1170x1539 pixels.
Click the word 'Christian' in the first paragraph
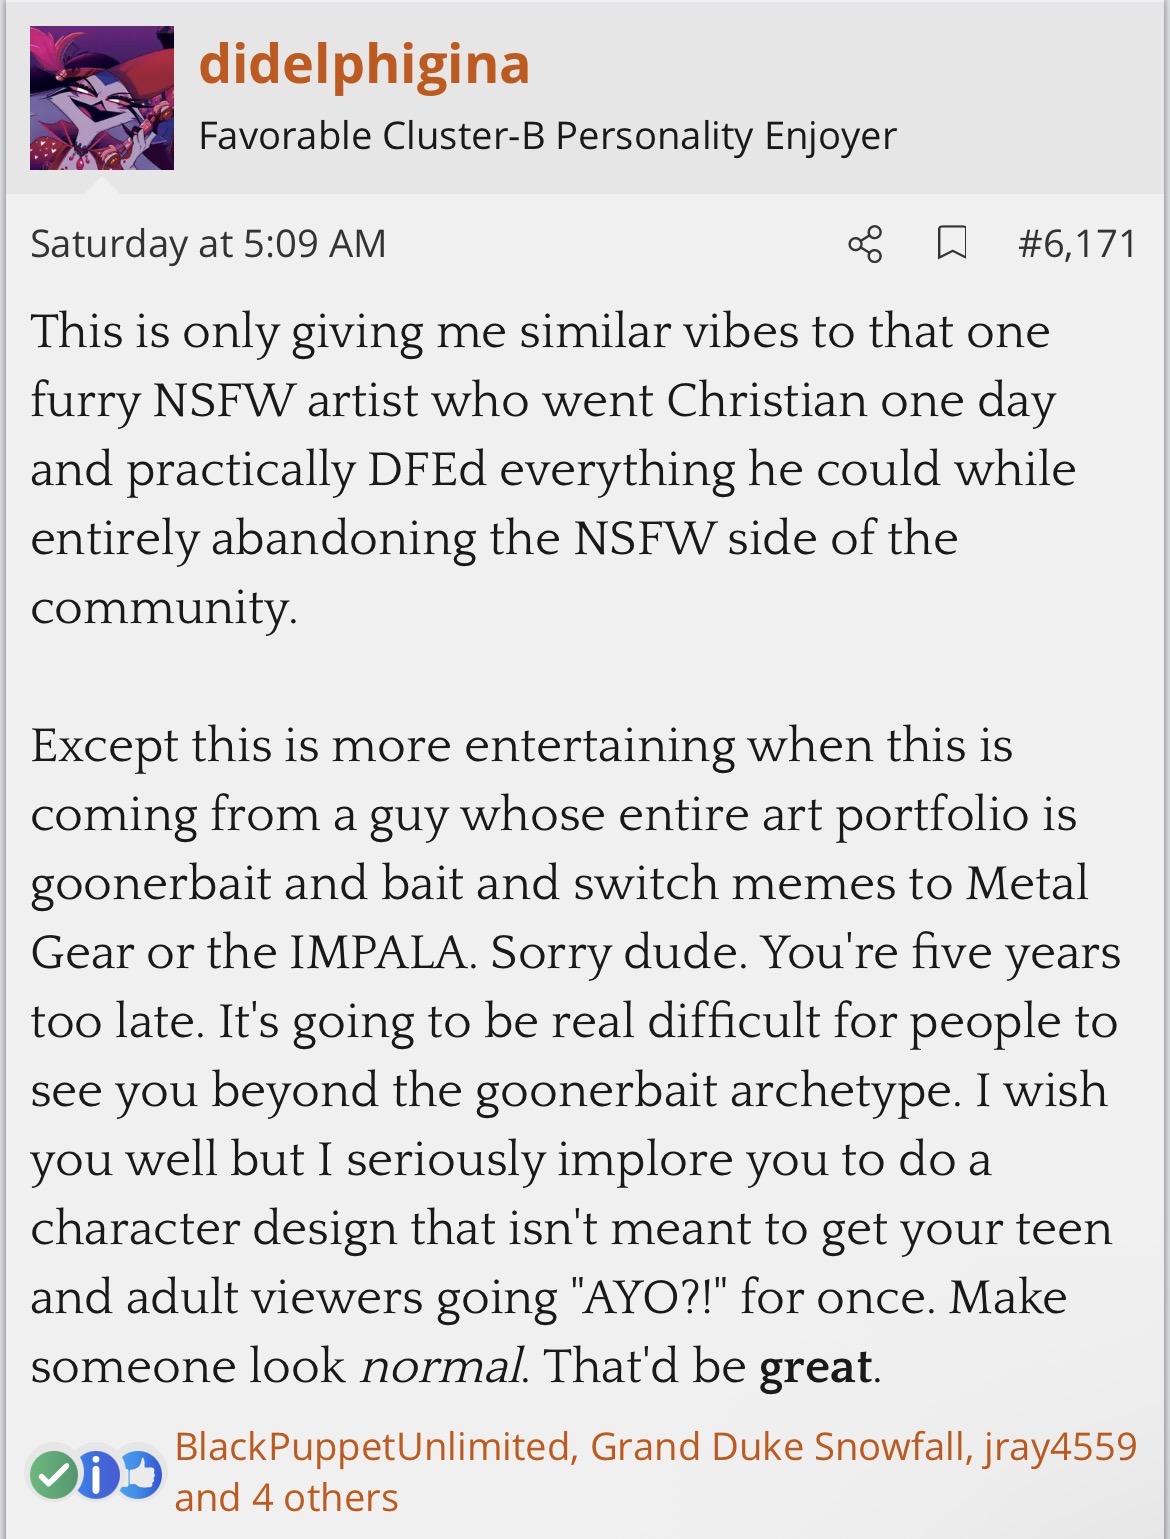[767, 400]
